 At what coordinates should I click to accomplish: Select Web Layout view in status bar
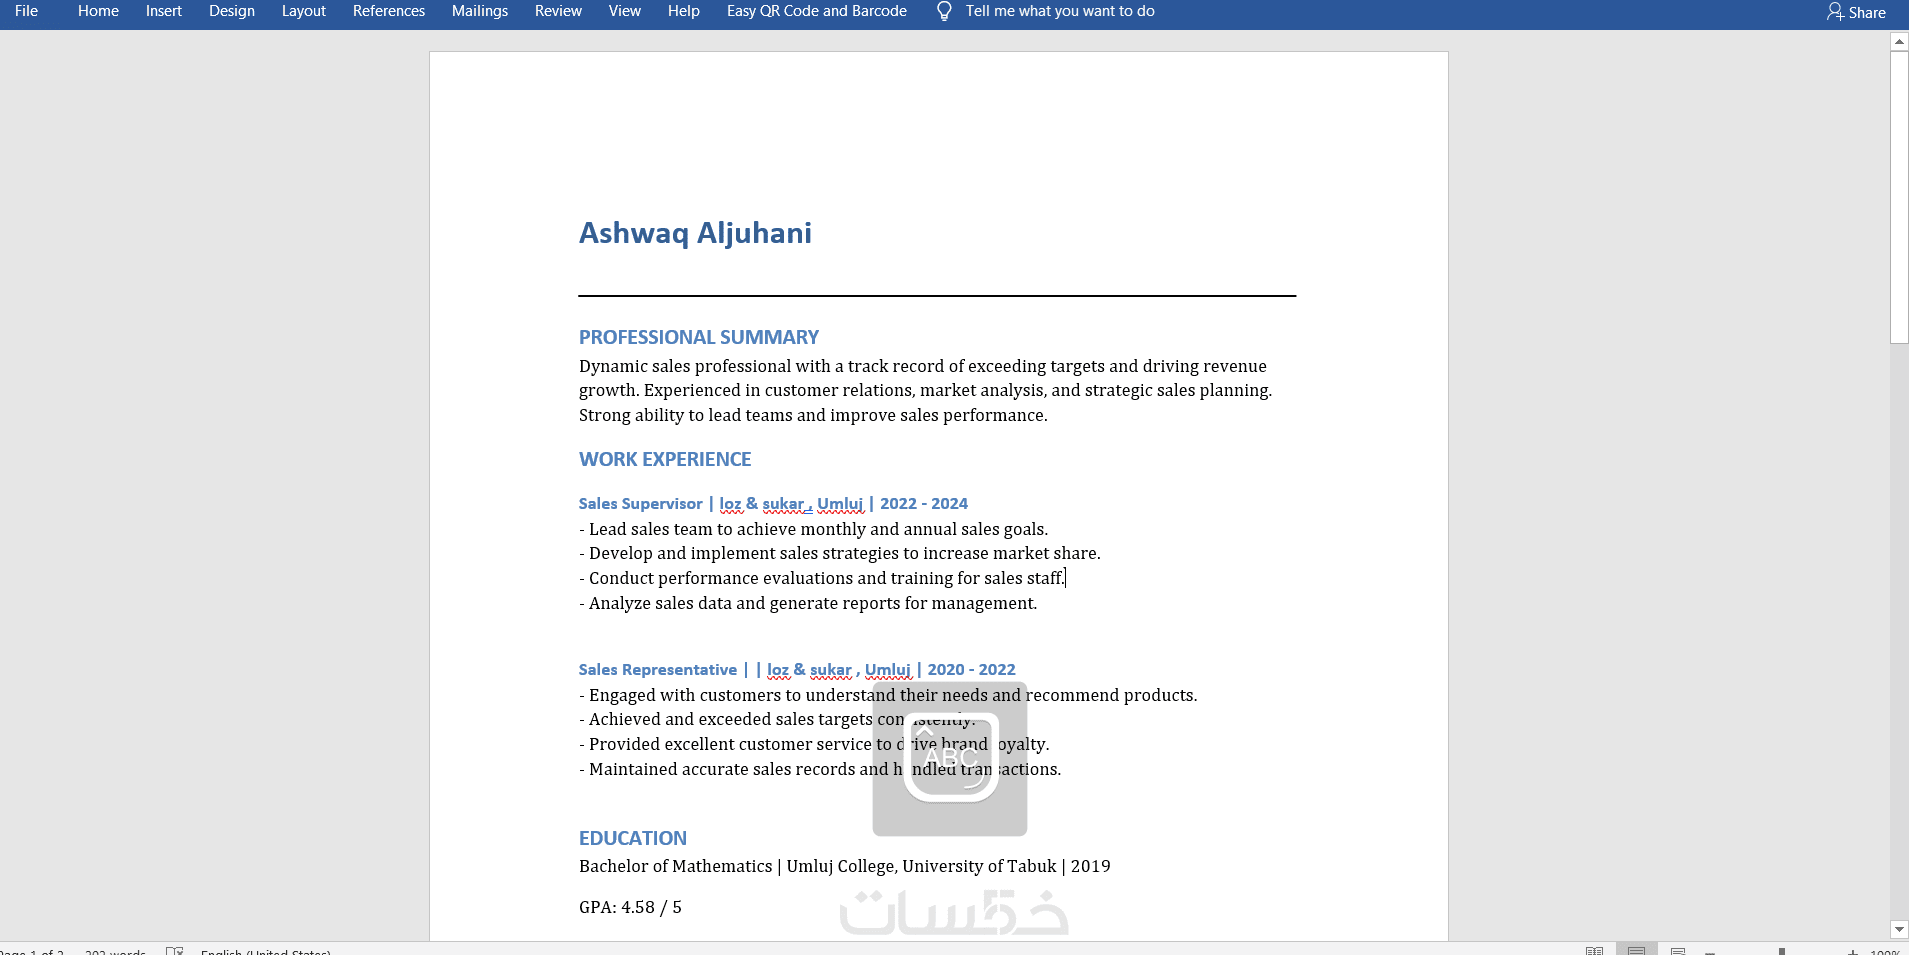tap(1678, 950)
